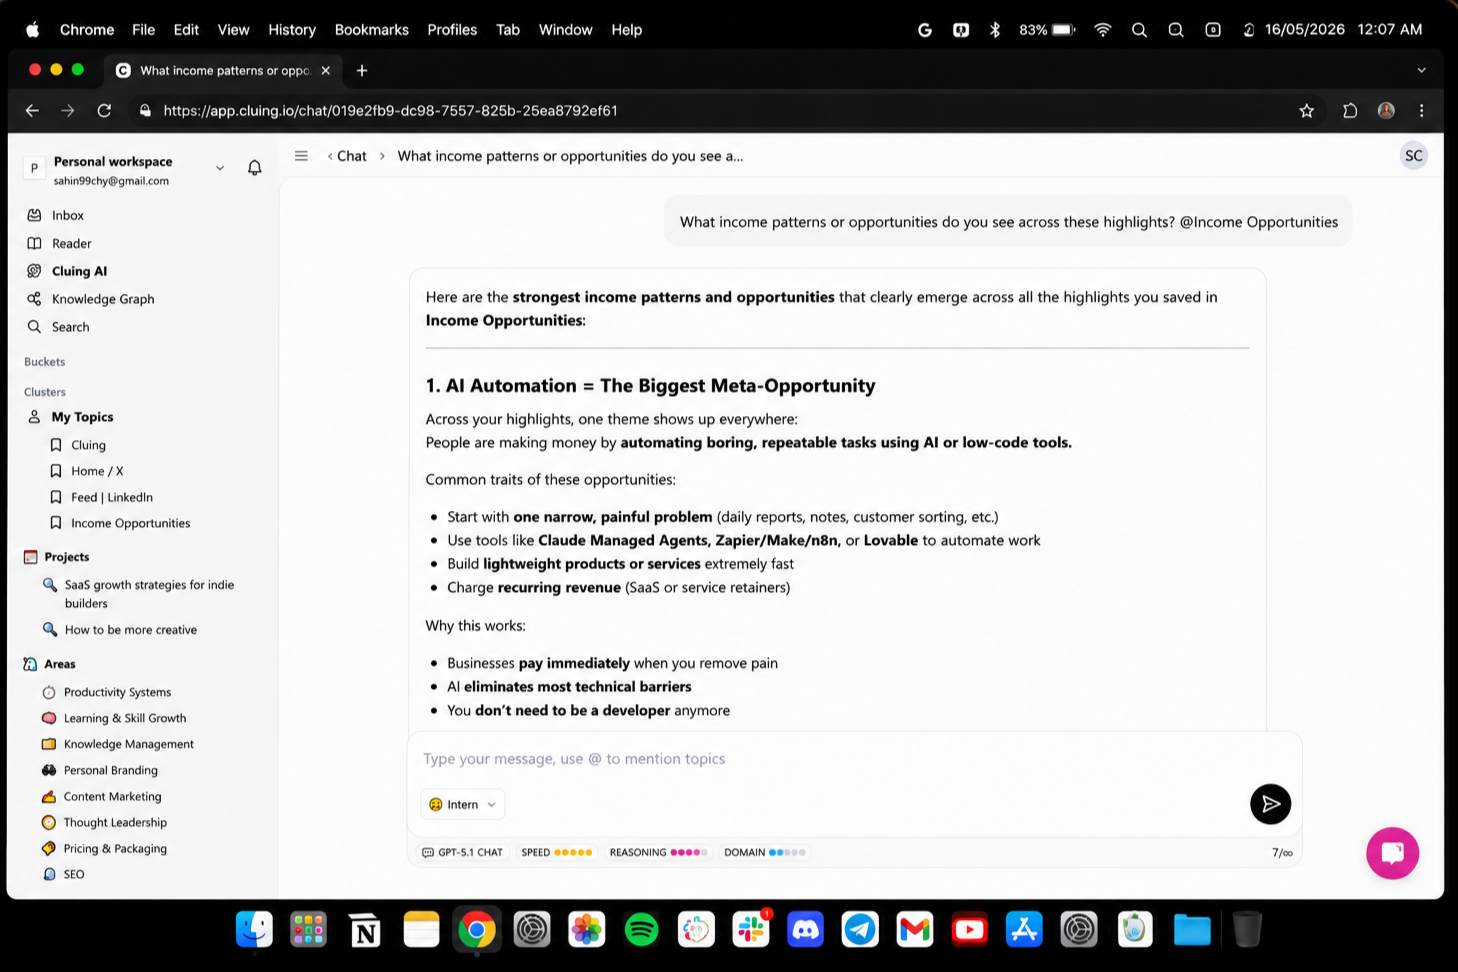1458x972 pixels.
Task: Collapse the Projects section
Action: tap(66, 557)
